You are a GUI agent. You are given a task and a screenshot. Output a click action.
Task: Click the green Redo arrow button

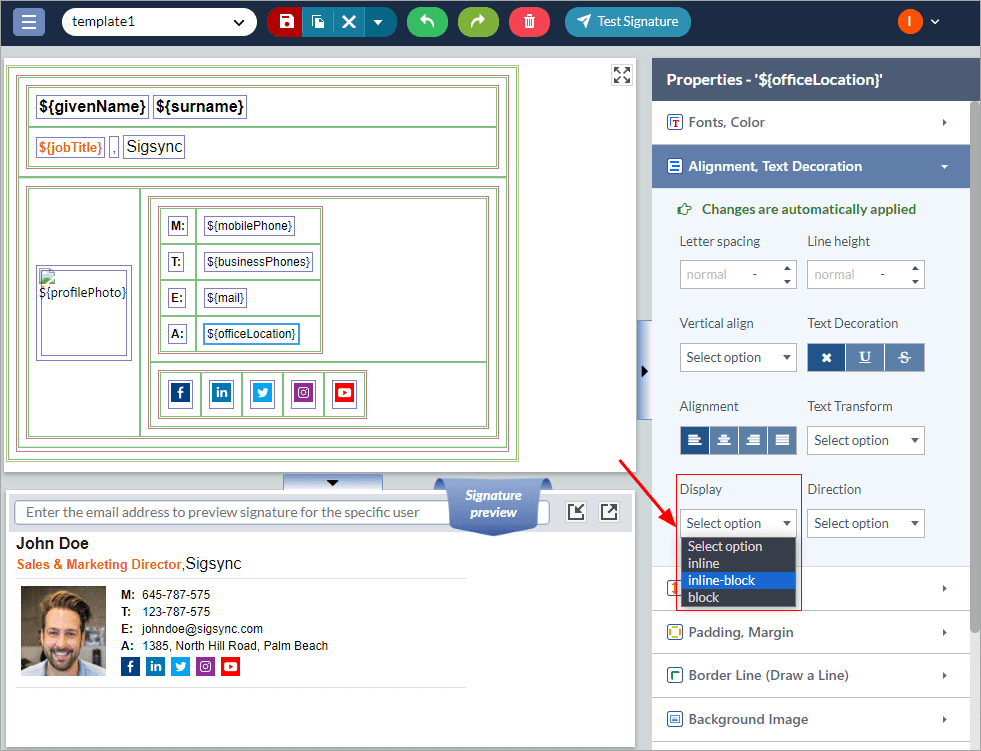point(478,21)
